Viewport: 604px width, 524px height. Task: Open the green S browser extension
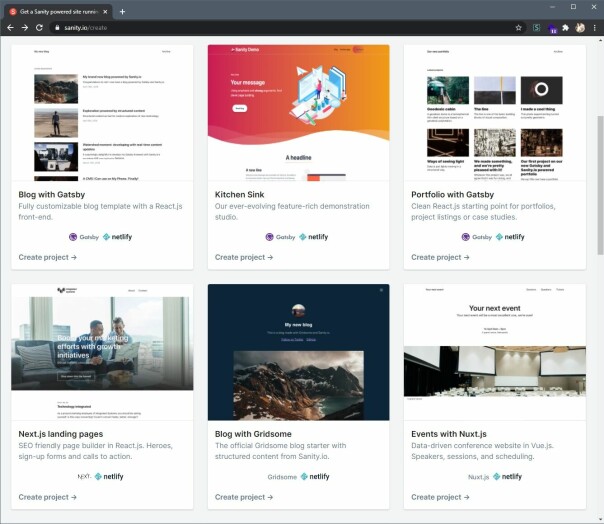tap(536, 28)
